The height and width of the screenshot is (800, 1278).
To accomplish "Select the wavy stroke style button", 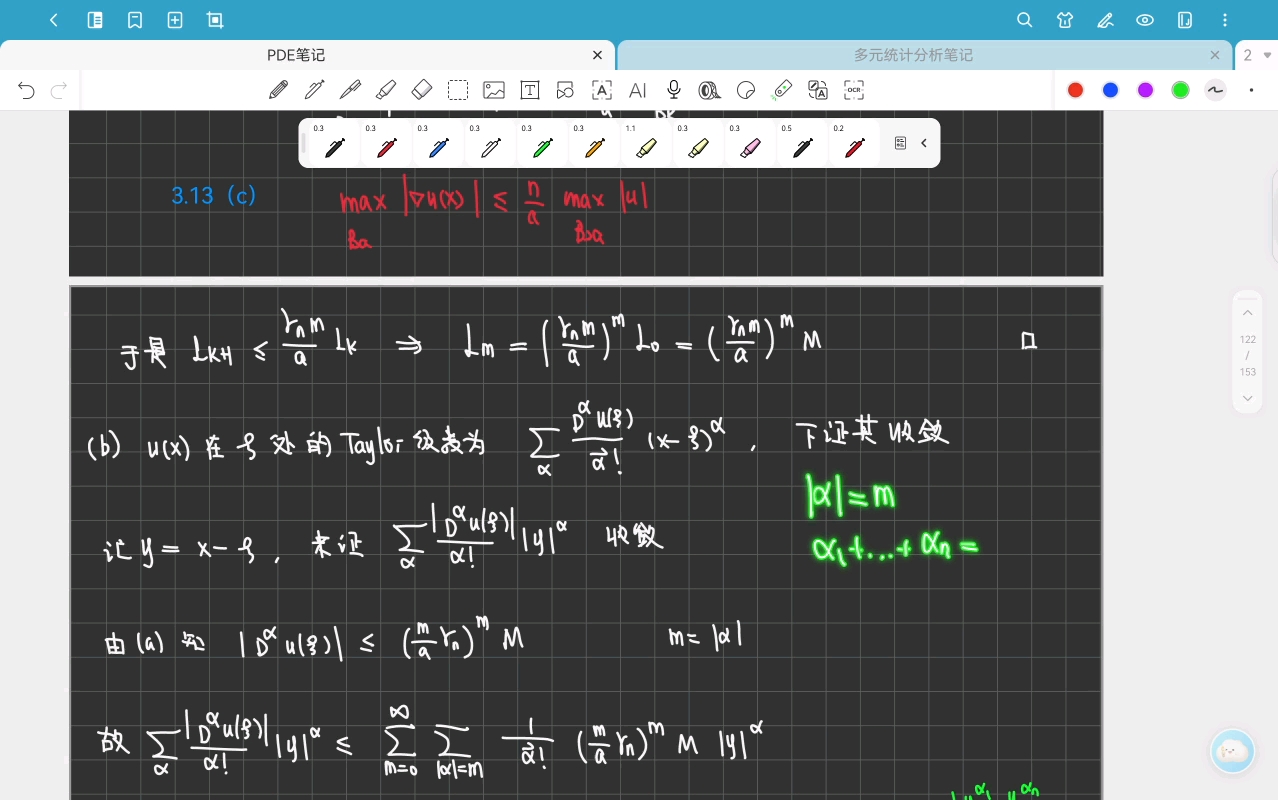I will pos(1215,90).
